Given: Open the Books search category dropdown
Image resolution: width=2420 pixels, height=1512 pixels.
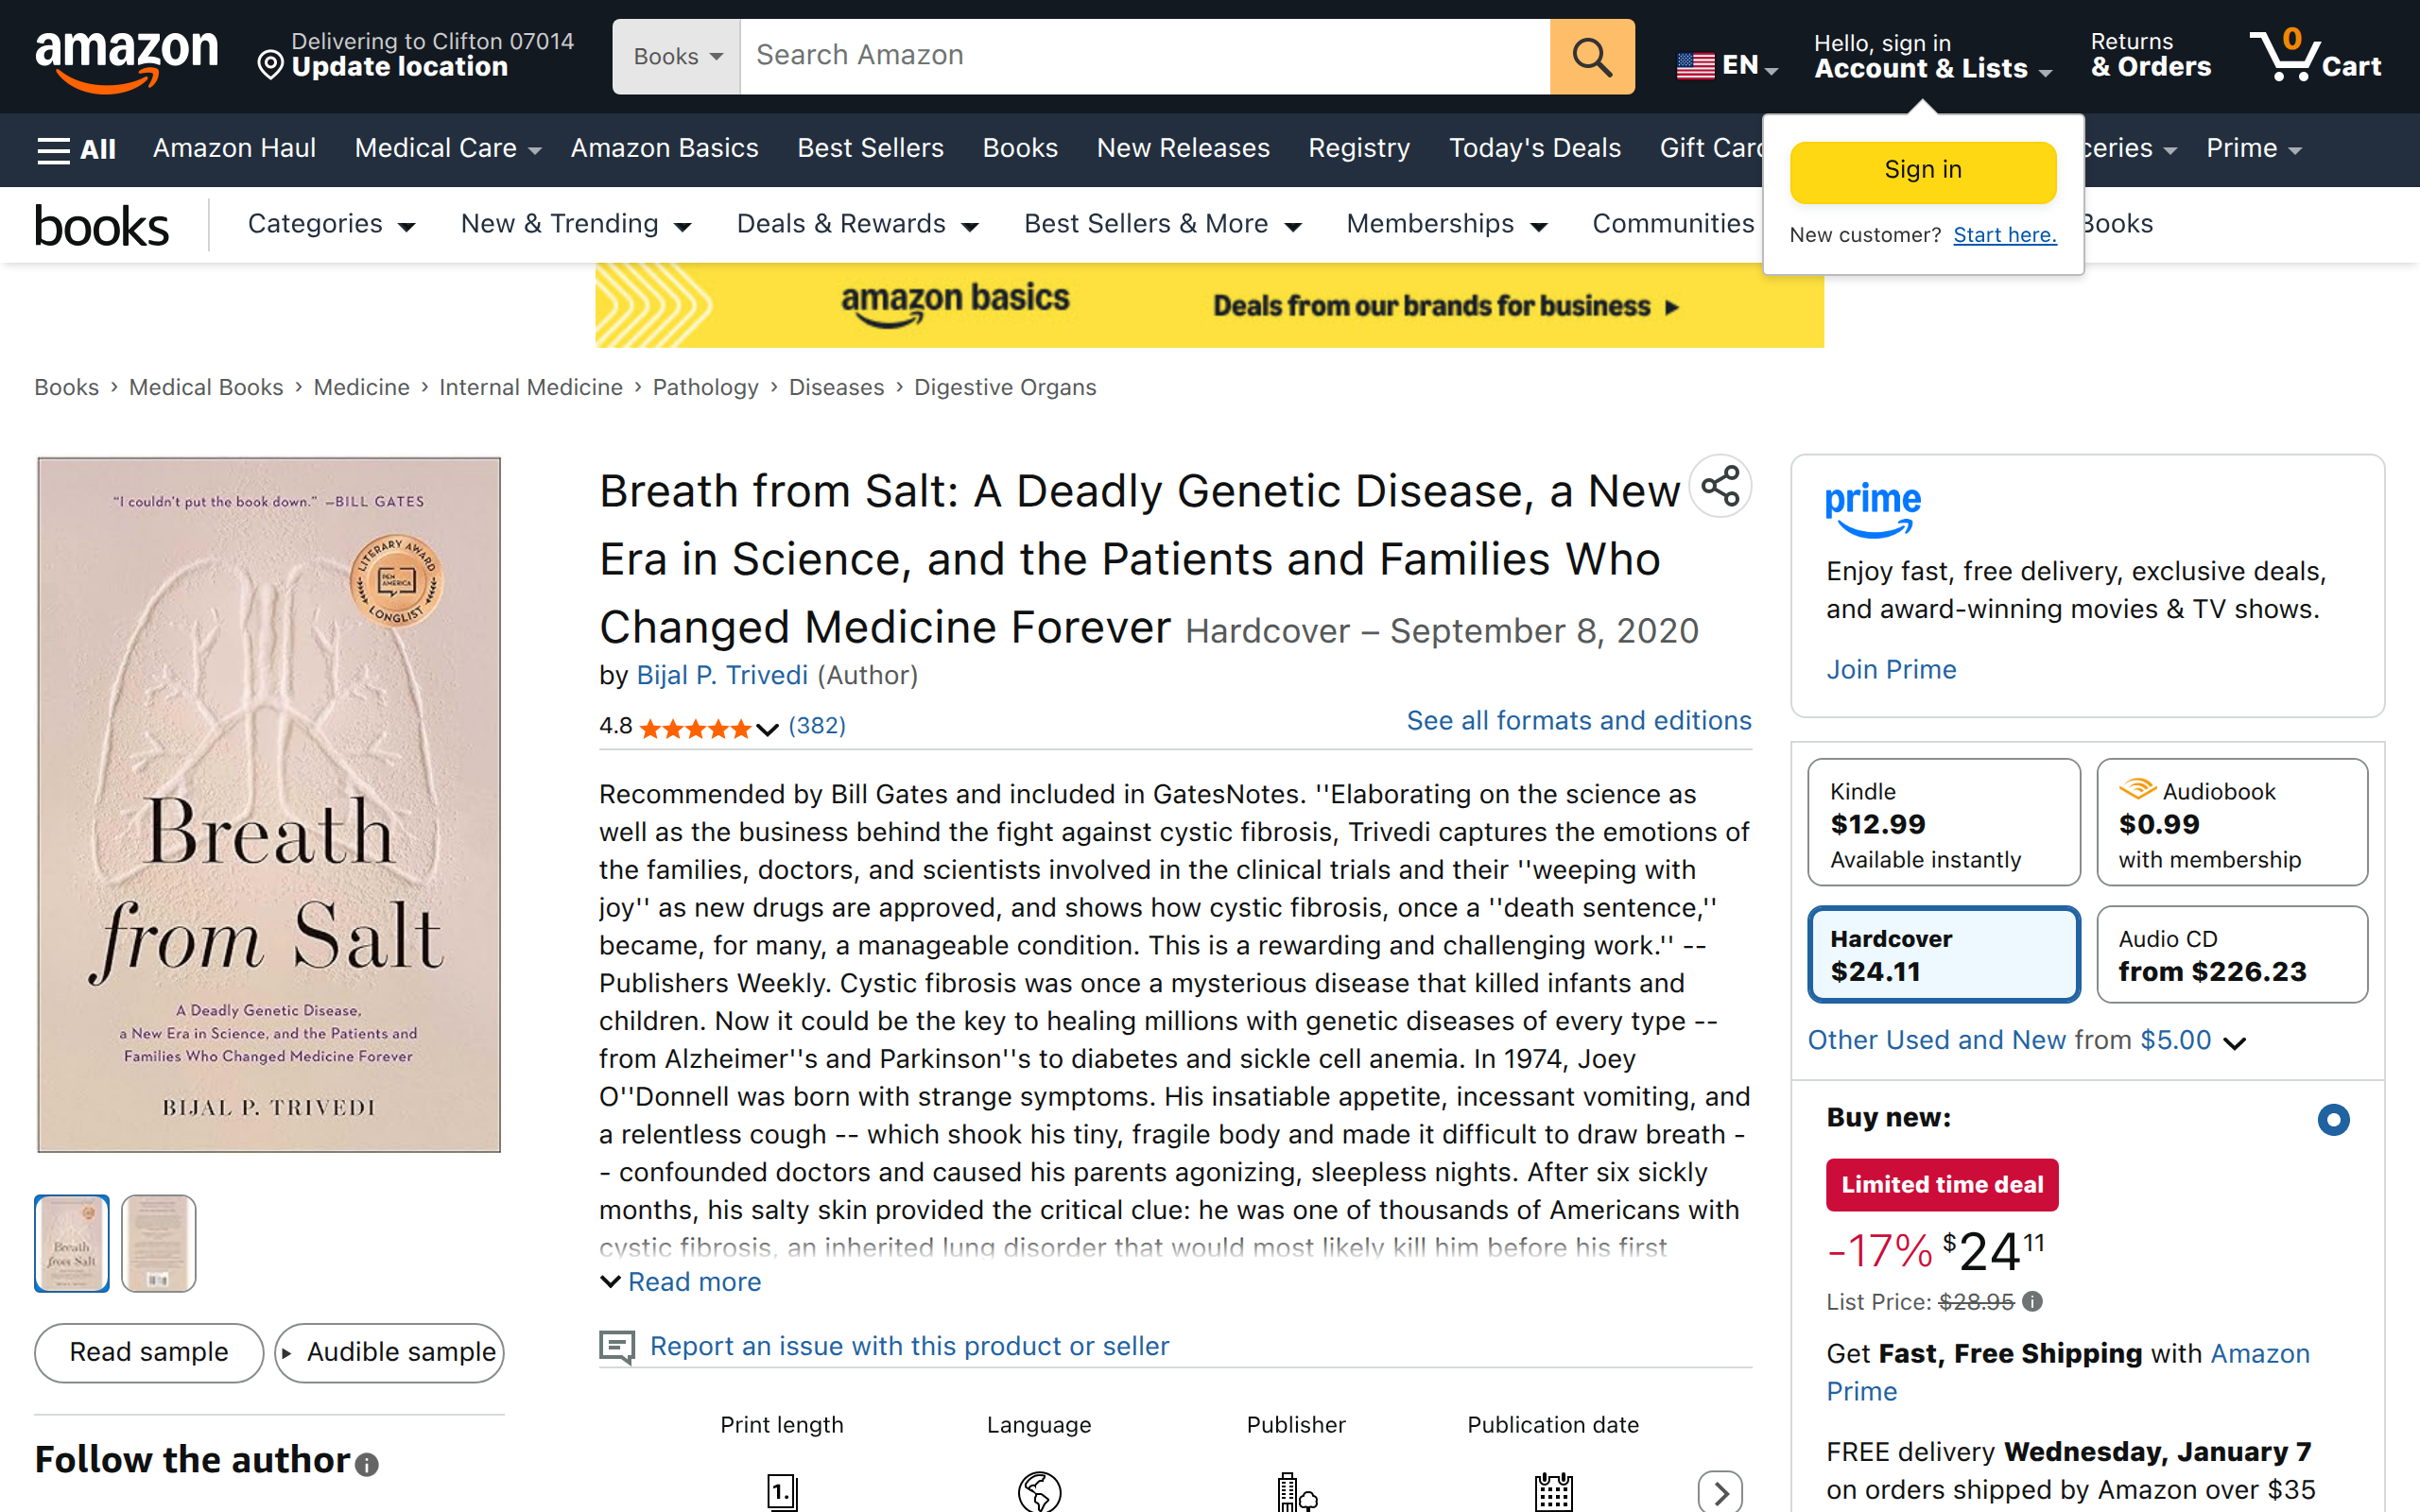Looking at the screenshot, I should coord(677,56).
